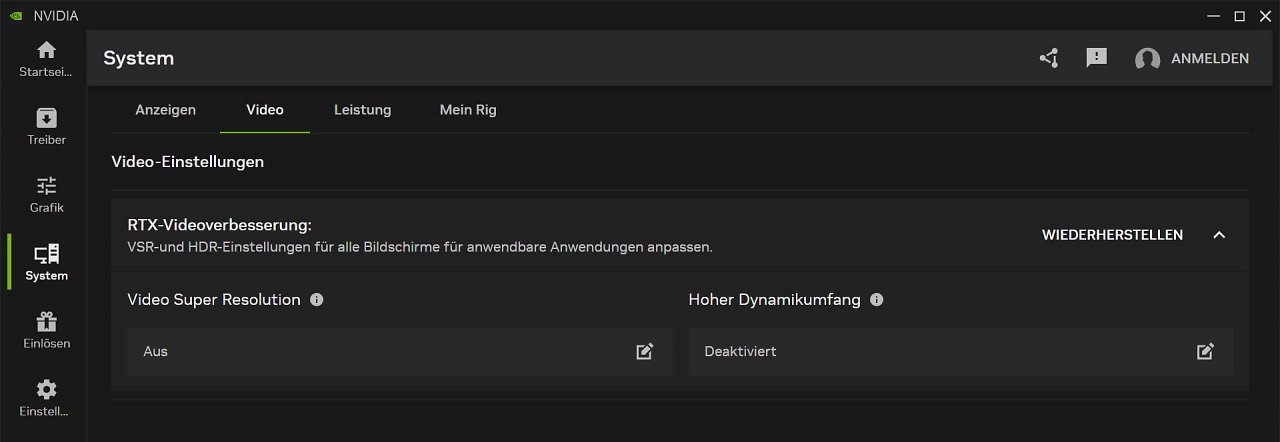Click the Hoher Dynamikumfang label
Viewport: 1280px width, 442px height.
[775, 299]
